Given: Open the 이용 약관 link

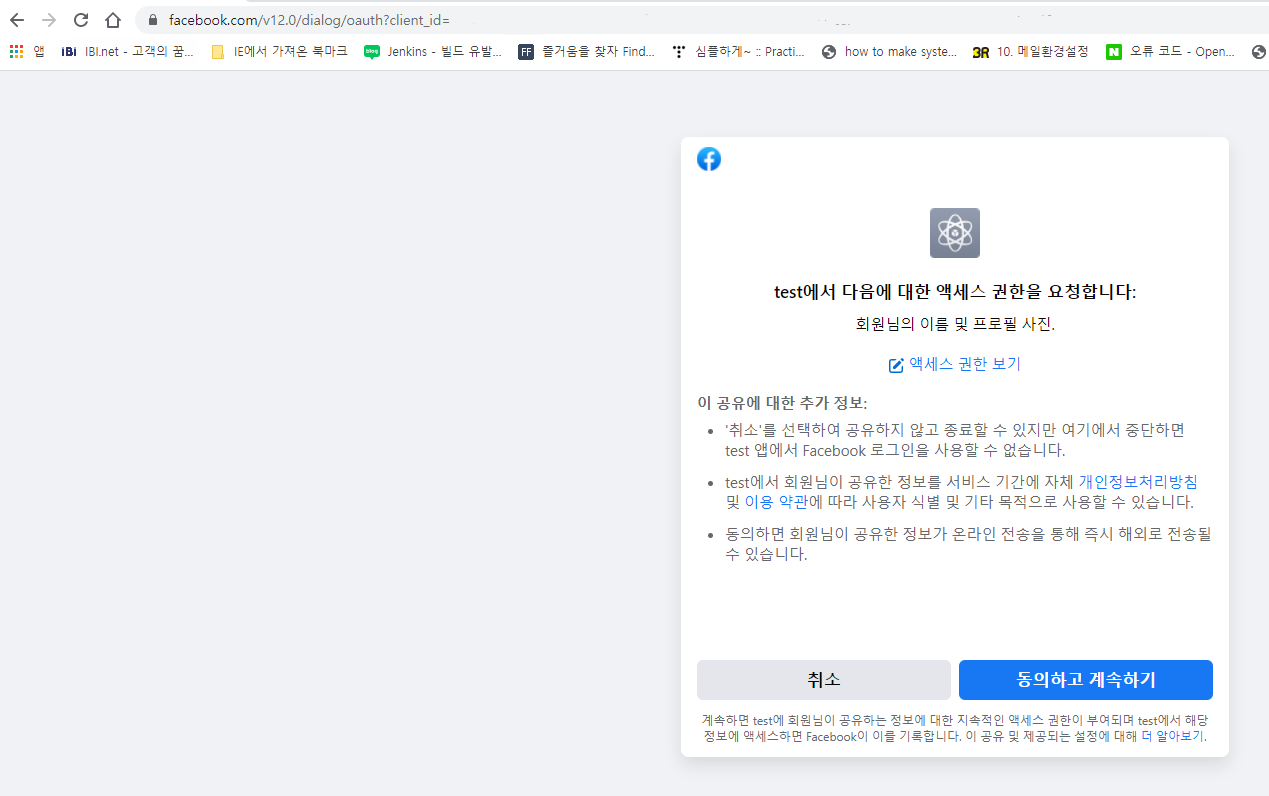Looking at the screenshot, I should (777, 502).
